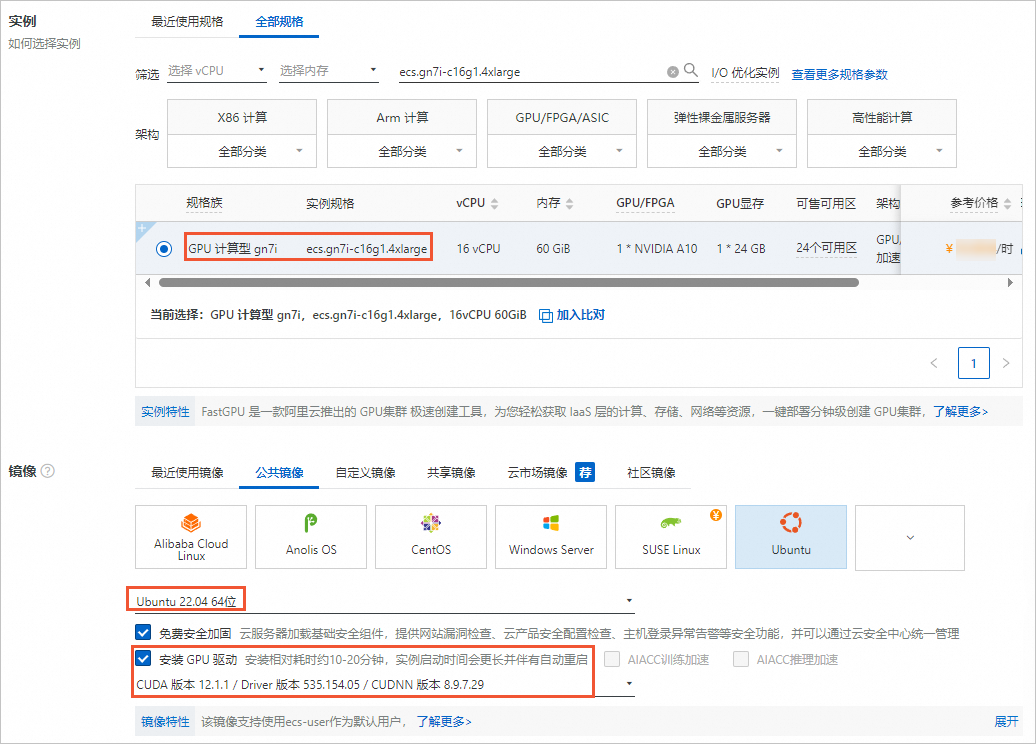Screen dimensions: 1036x744
Task: Sort by 内存 column arrows
Action: point(570,204)
